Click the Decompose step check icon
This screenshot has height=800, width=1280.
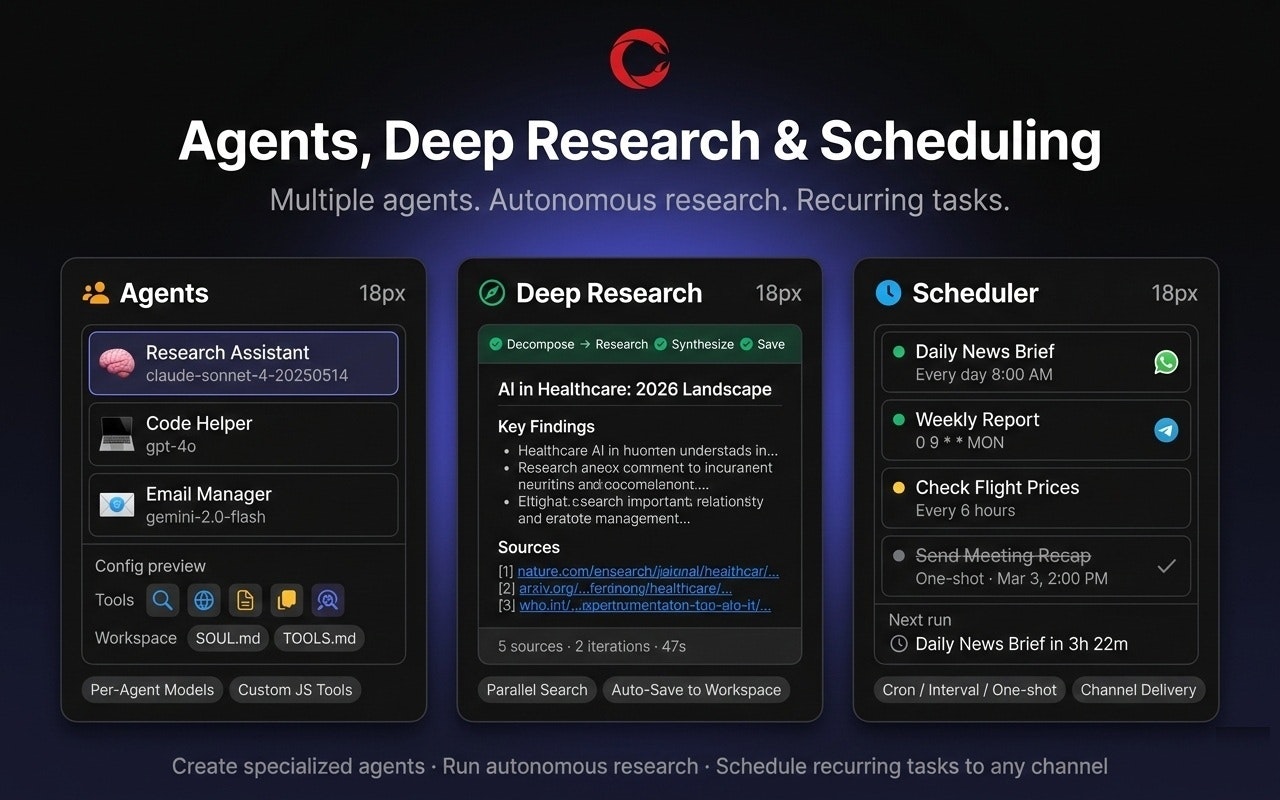point(495,344)
